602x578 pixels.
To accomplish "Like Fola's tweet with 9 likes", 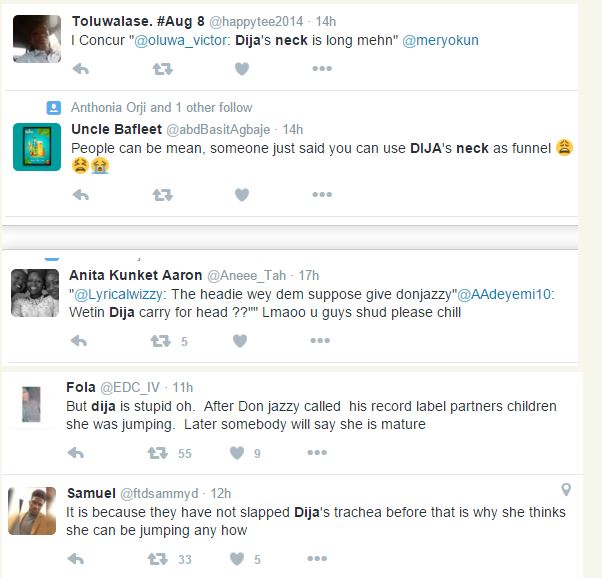I will tap(237, 453).
